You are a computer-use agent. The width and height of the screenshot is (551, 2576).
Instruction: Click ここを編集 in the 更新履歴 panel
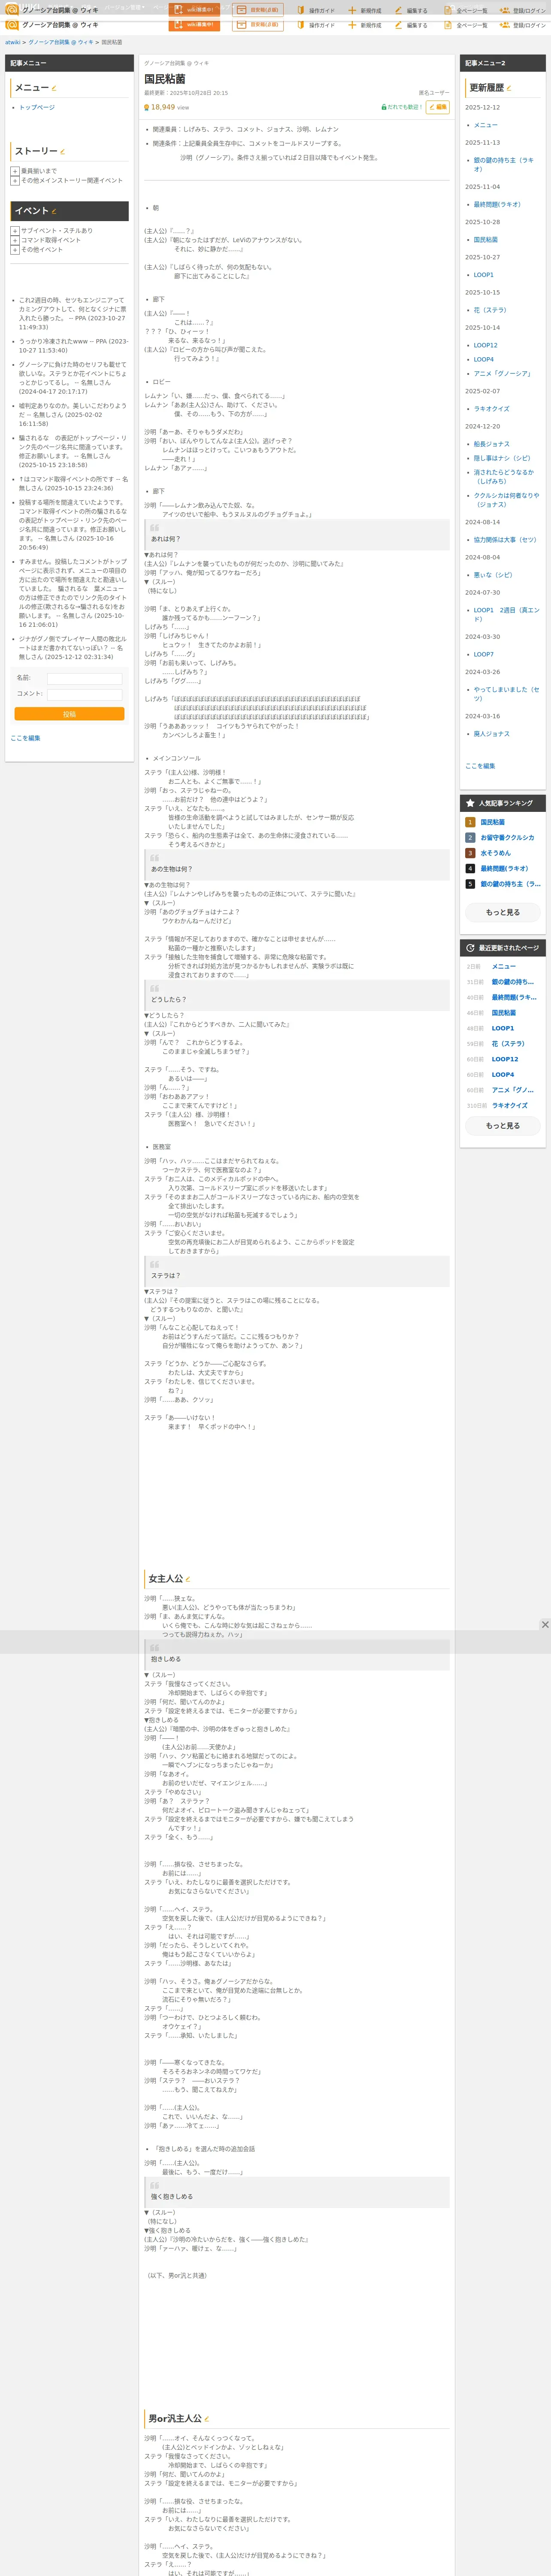point(480,766)
